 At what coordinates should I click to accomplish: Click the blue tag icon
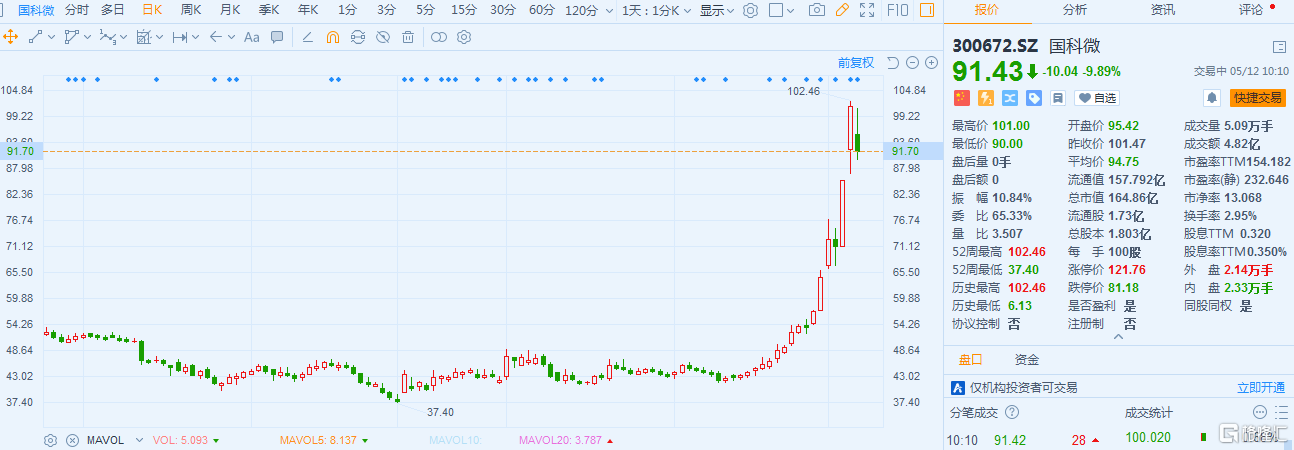1034,98
